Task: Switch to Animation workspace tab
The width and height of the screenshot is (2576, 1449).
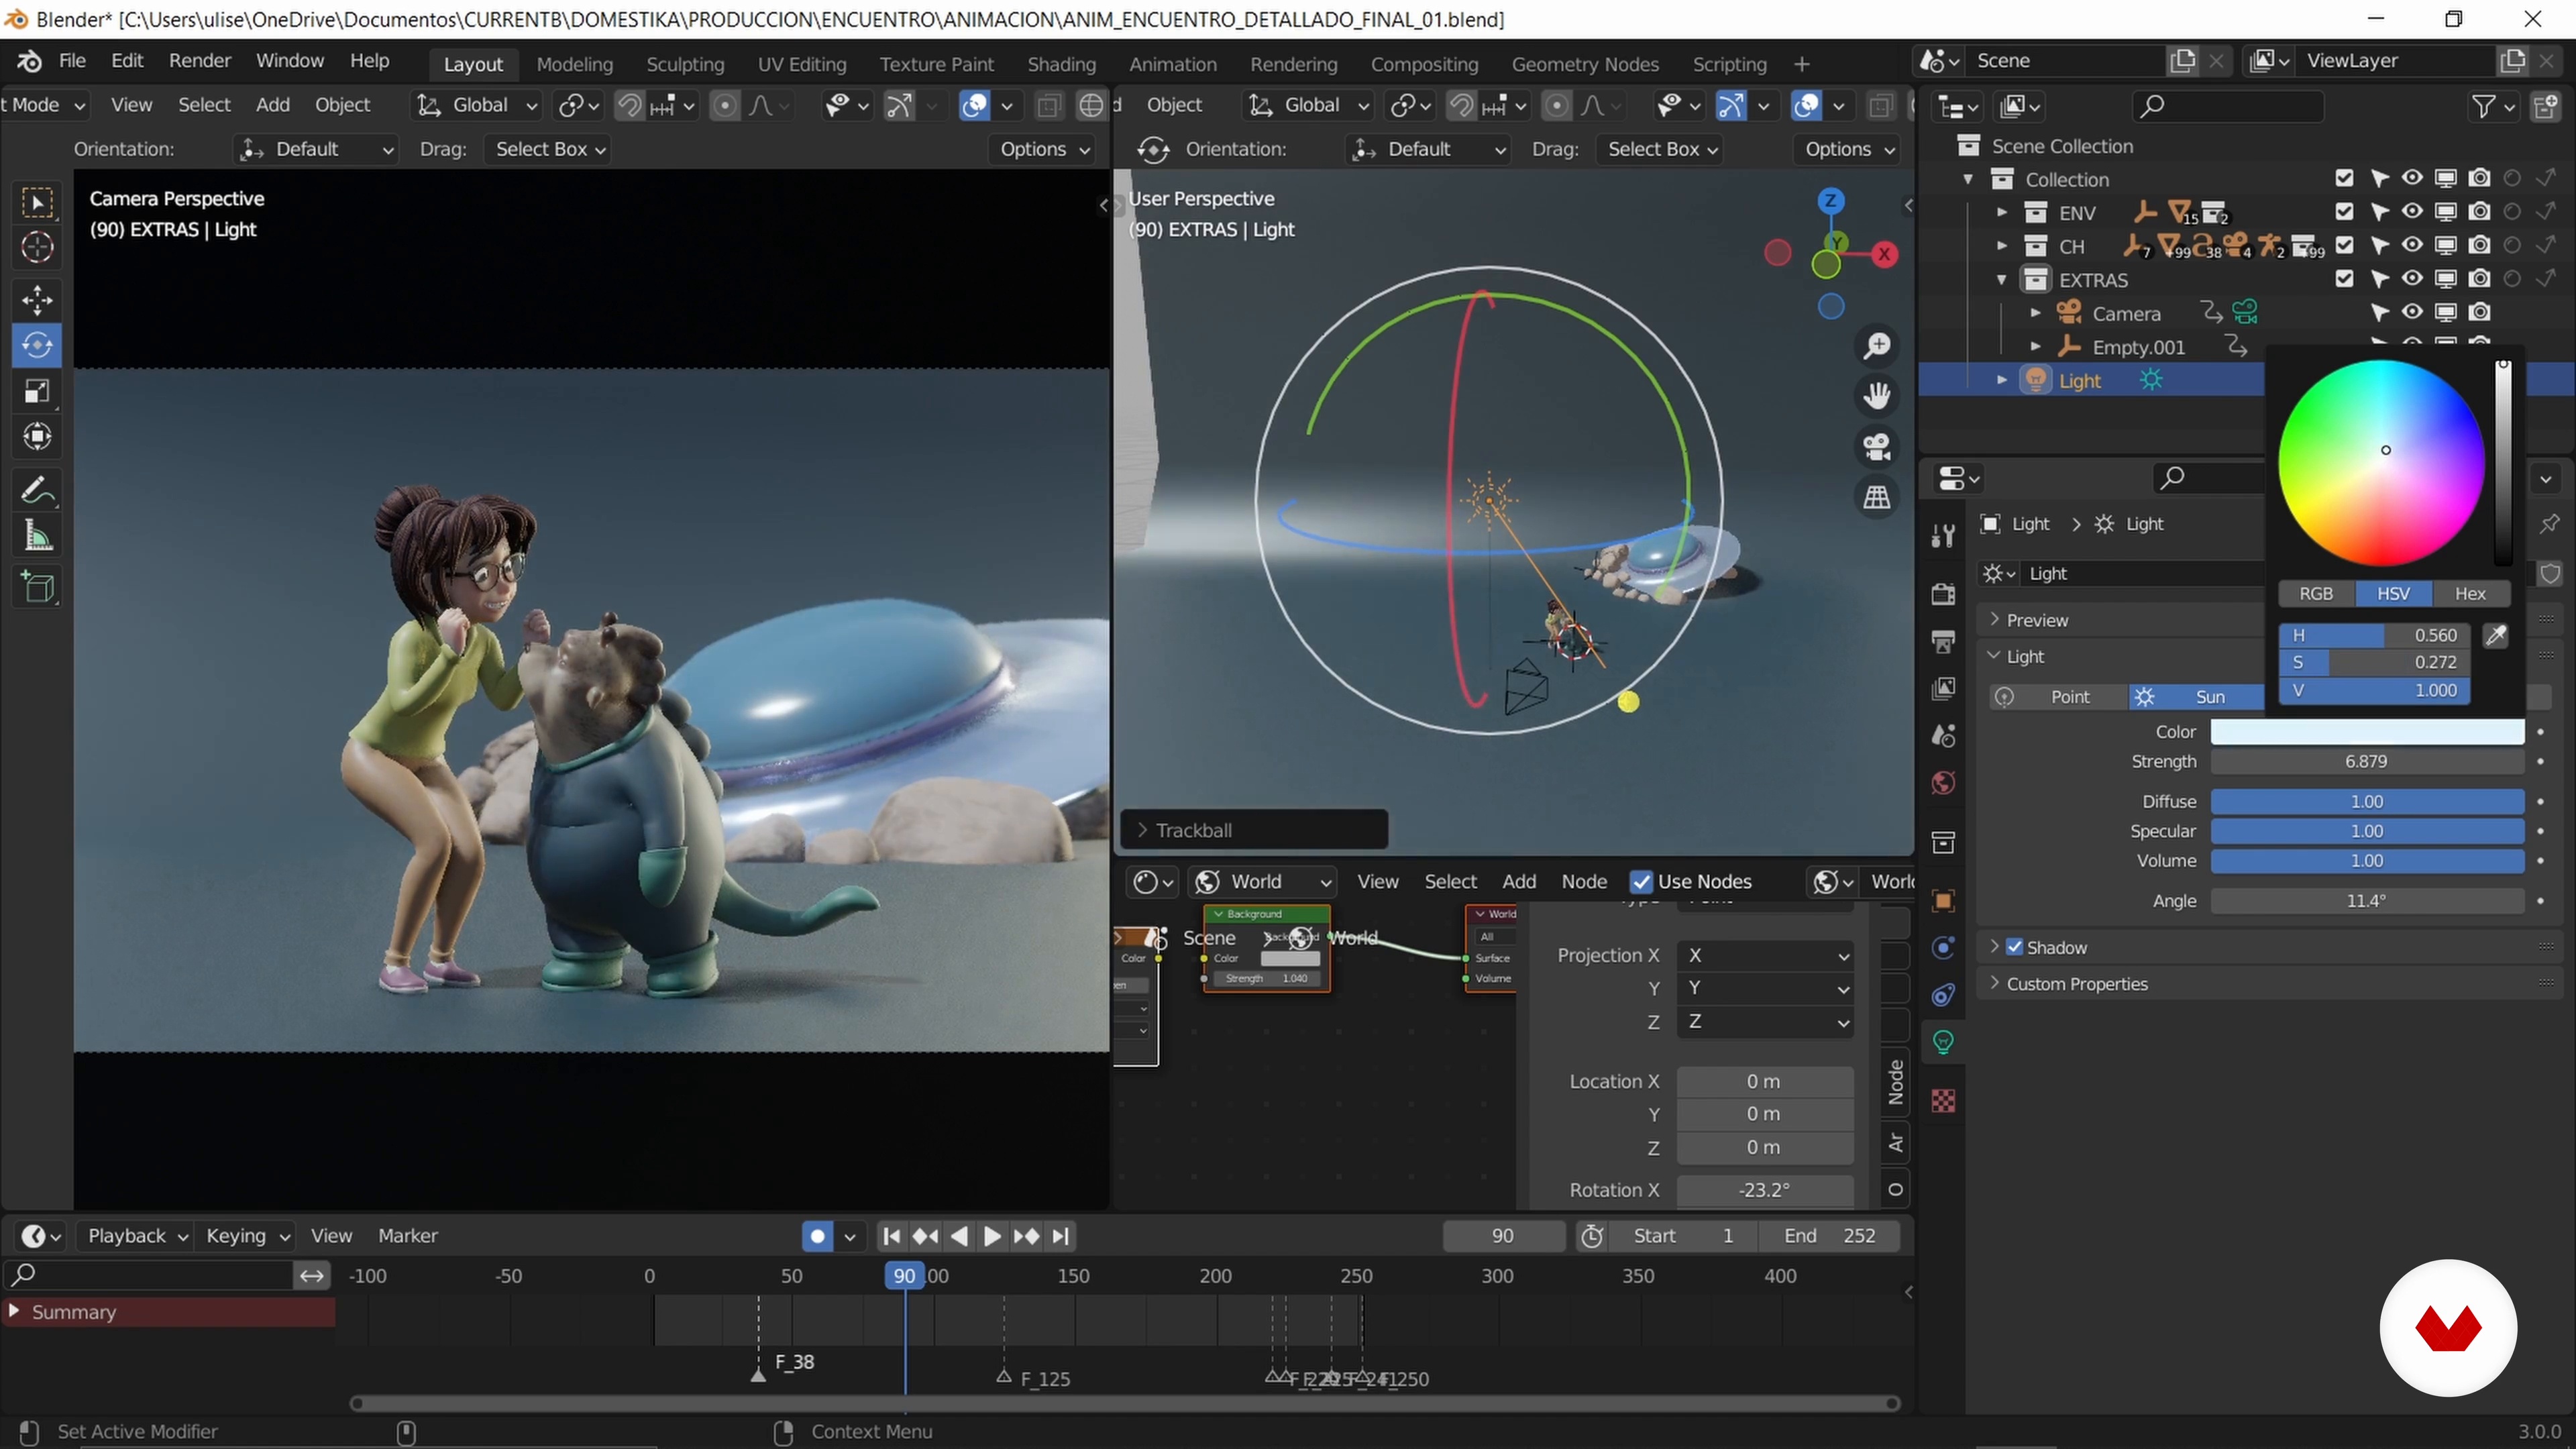Action: pos(1172,64)
